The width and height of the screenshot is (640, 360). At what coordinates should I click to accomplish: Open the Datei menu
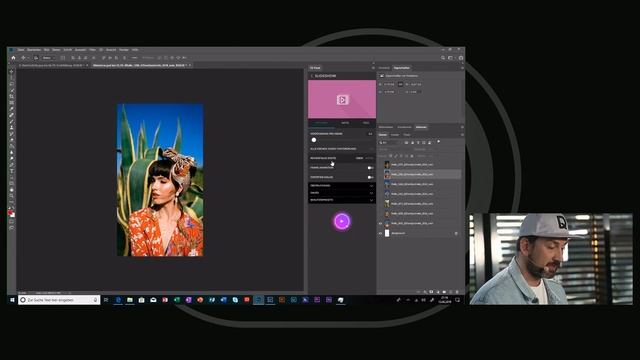(21, 50)
